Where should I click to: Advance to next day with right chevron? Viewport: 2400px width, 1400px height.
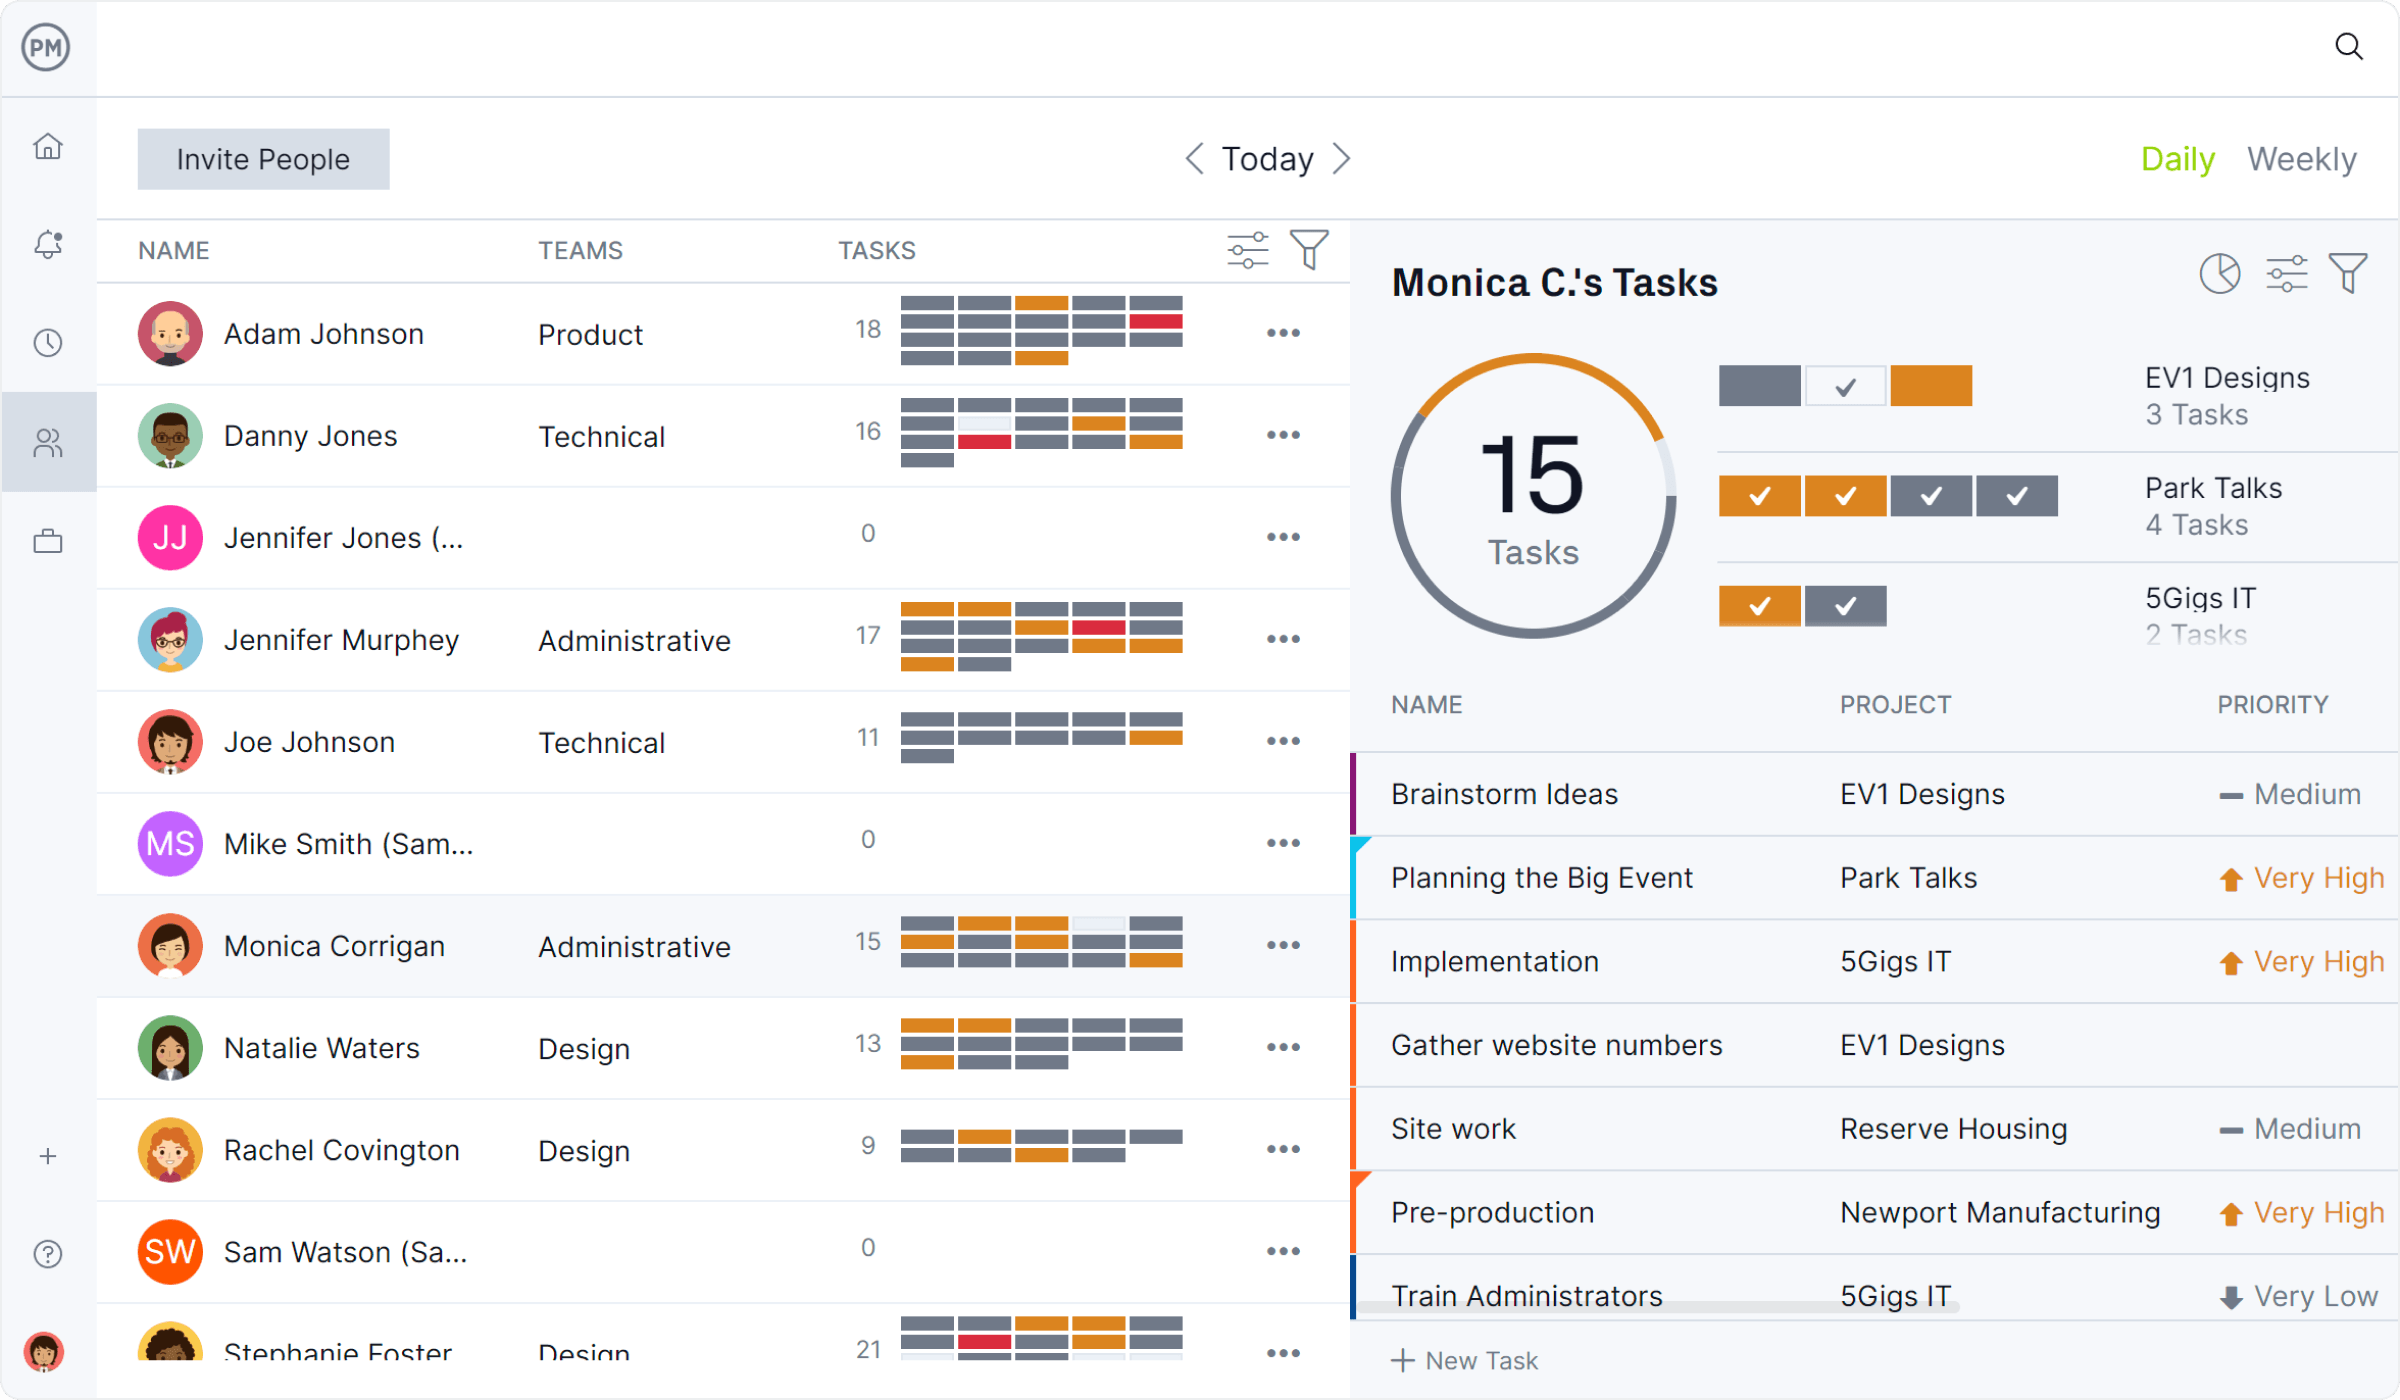click(x=1342, y=158)
